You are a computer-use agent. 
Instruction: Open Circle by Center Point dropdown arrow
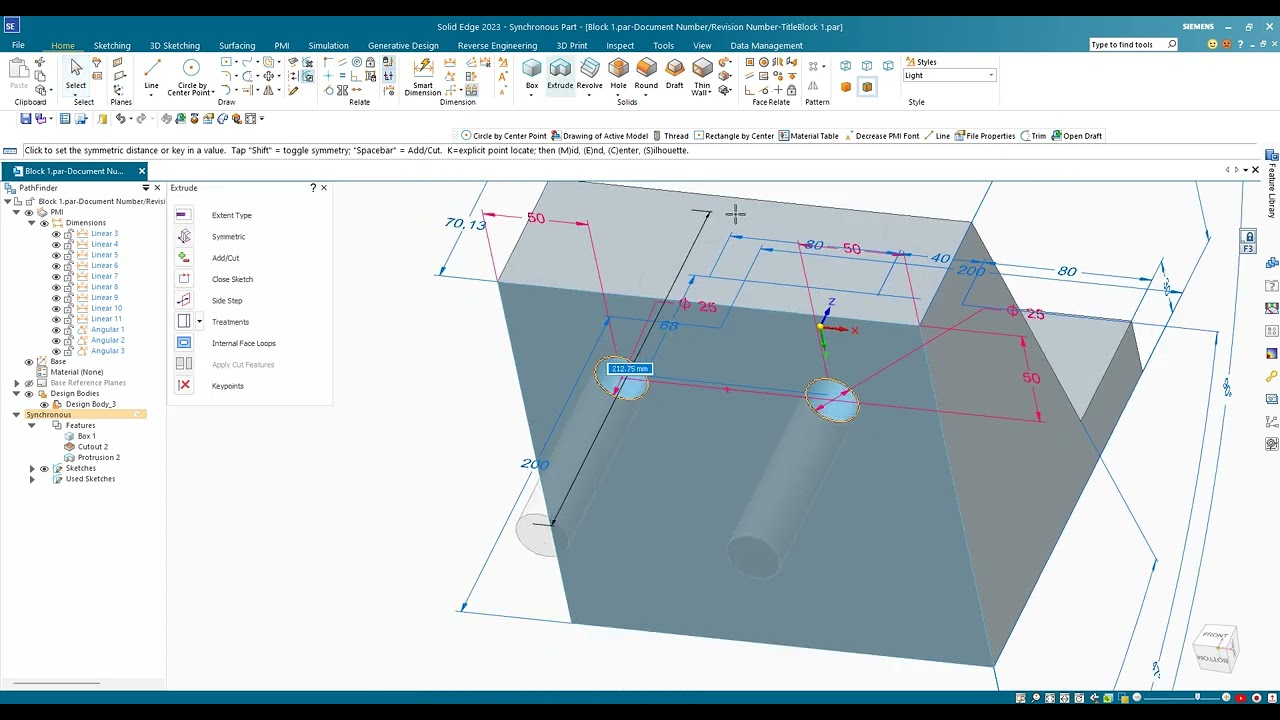(x=212, y=92)
